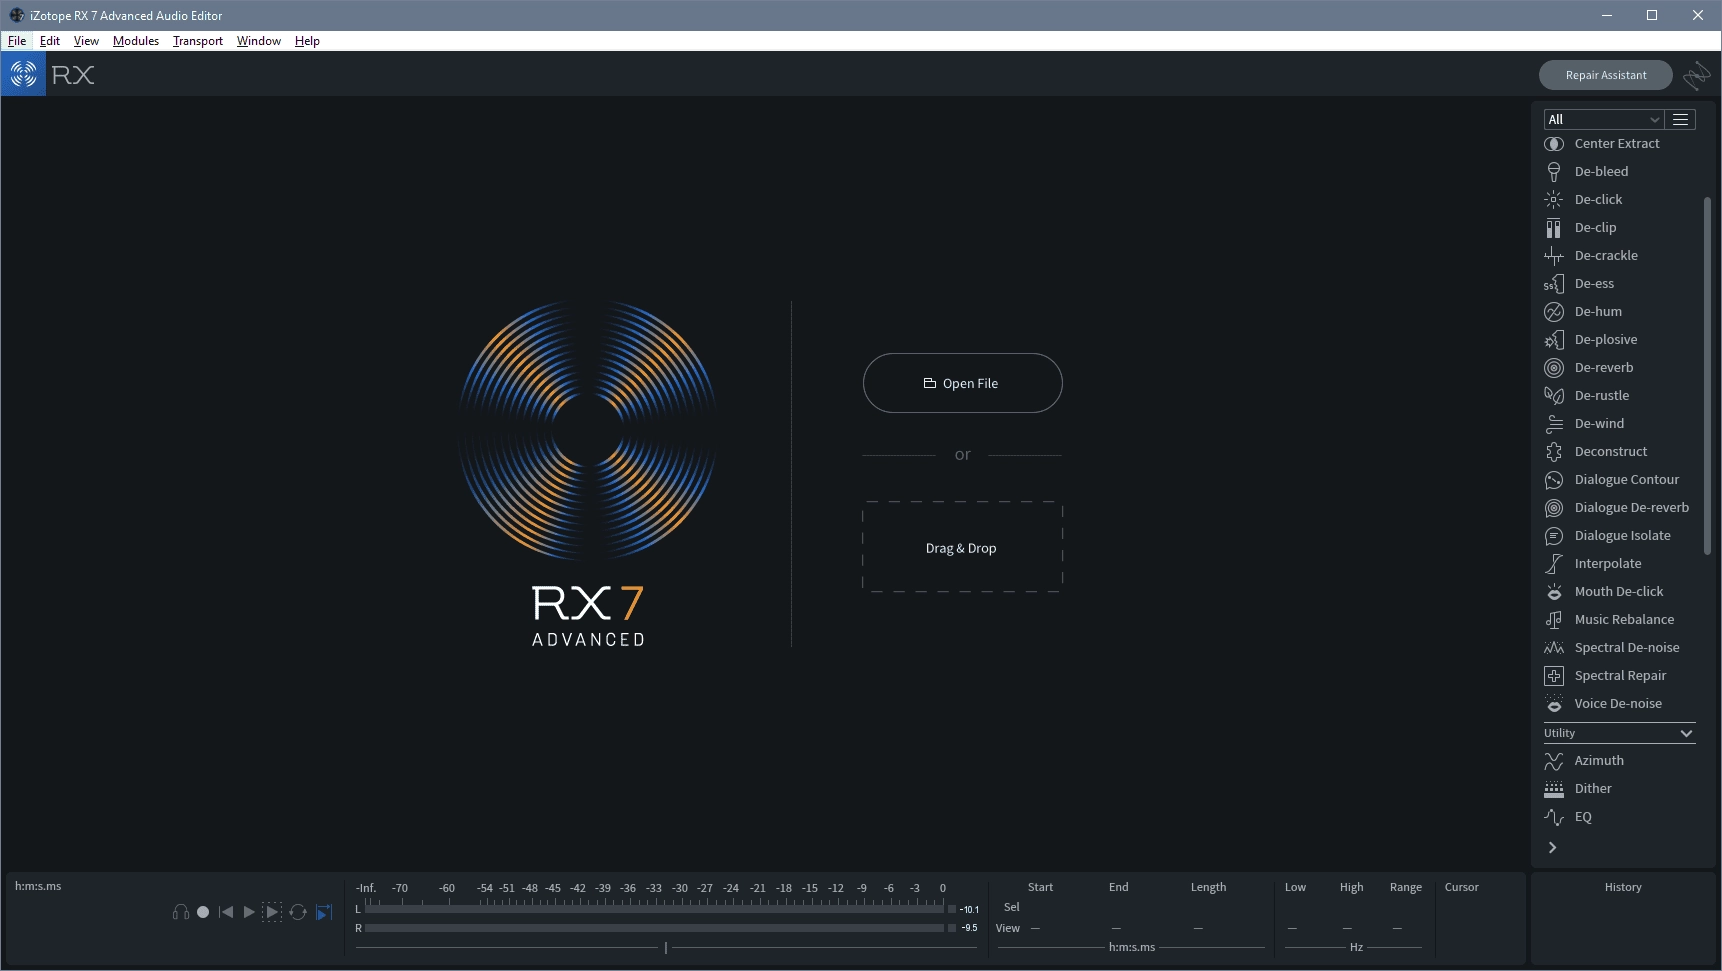Viewport: 1722px width, 971px height.
Task: Open the Help menu
Action: (307, 41)
